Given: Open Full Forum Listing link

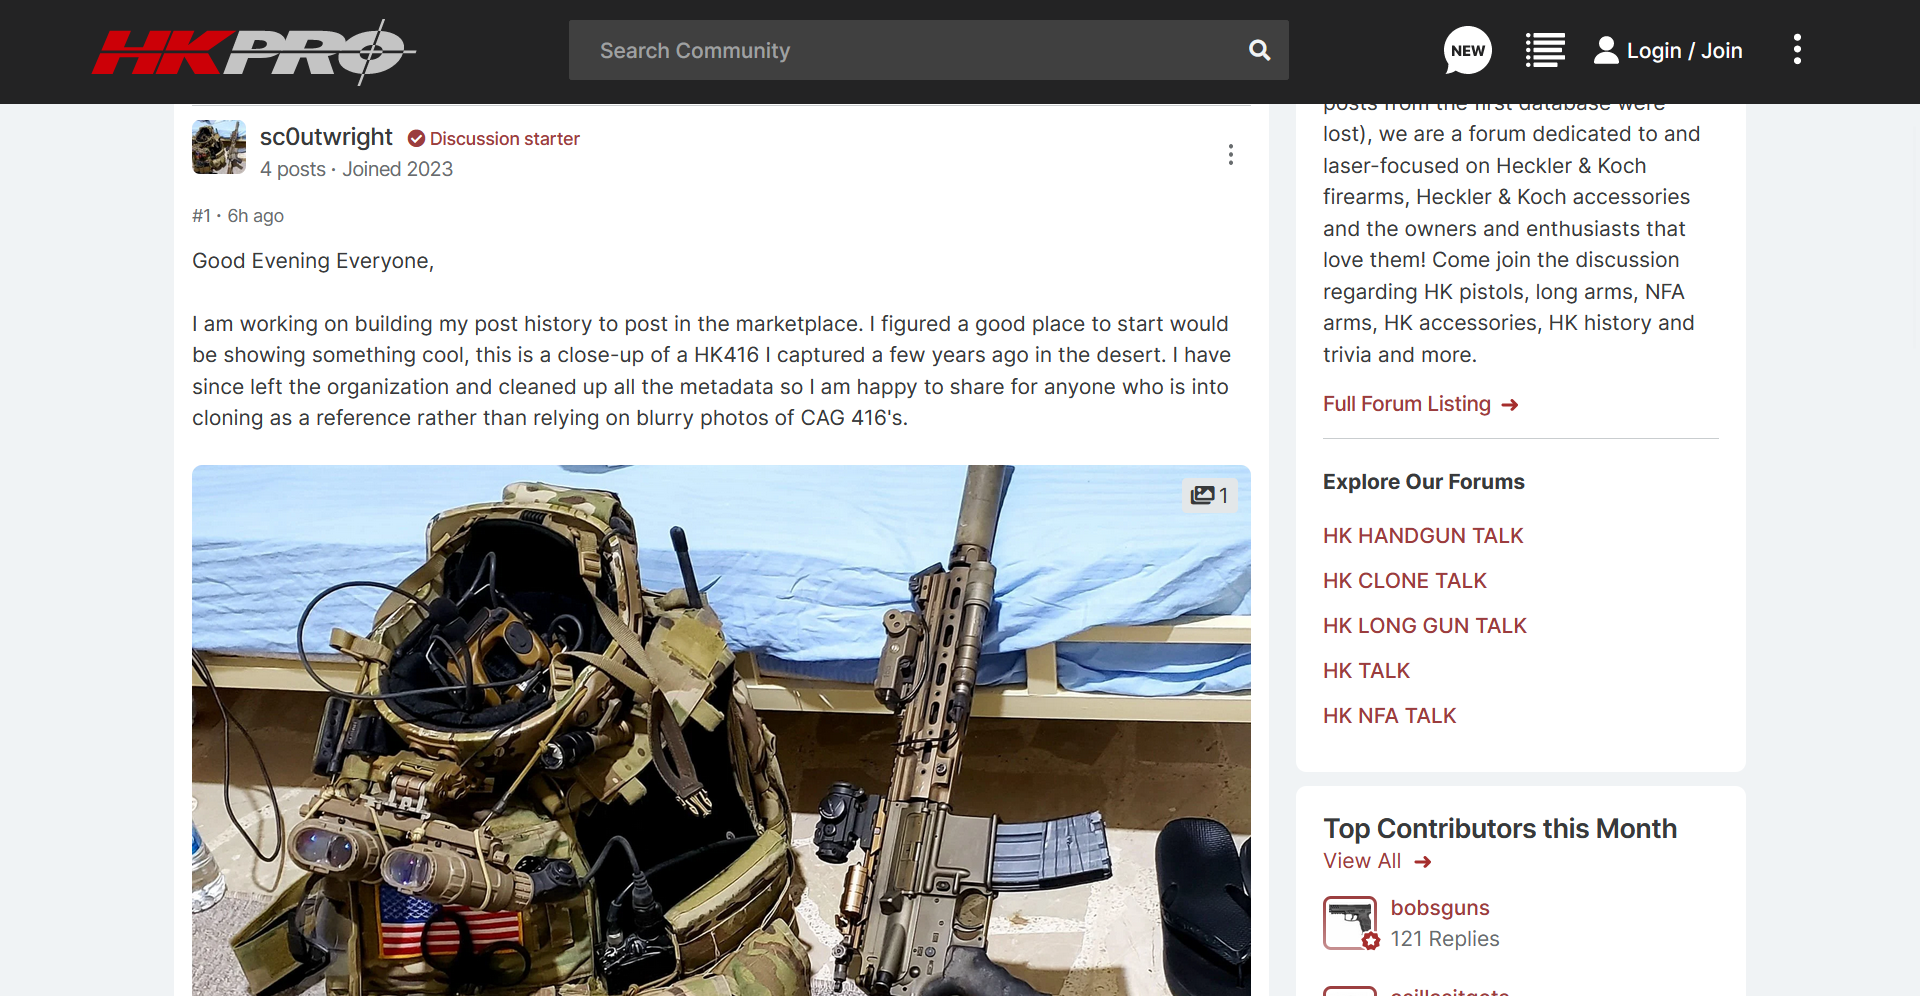Looking at the screenshot, I should point(1406,404).
